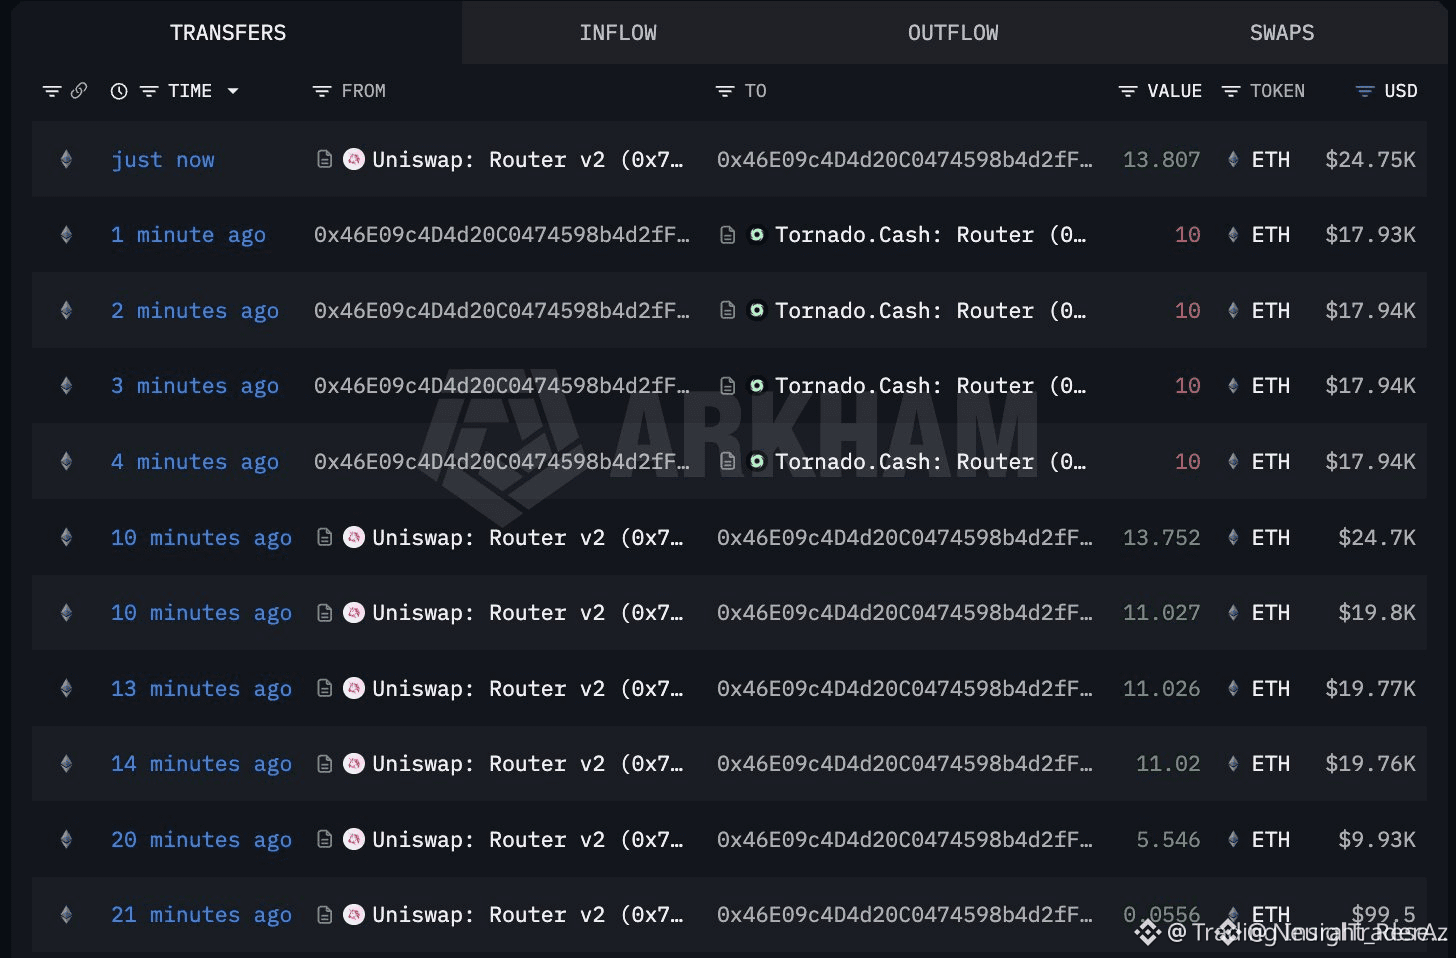The width and height of the screenshot is (1456, 958).
Task: Open the '14 minutes ago' transaction link
Action: coord(201,764)
